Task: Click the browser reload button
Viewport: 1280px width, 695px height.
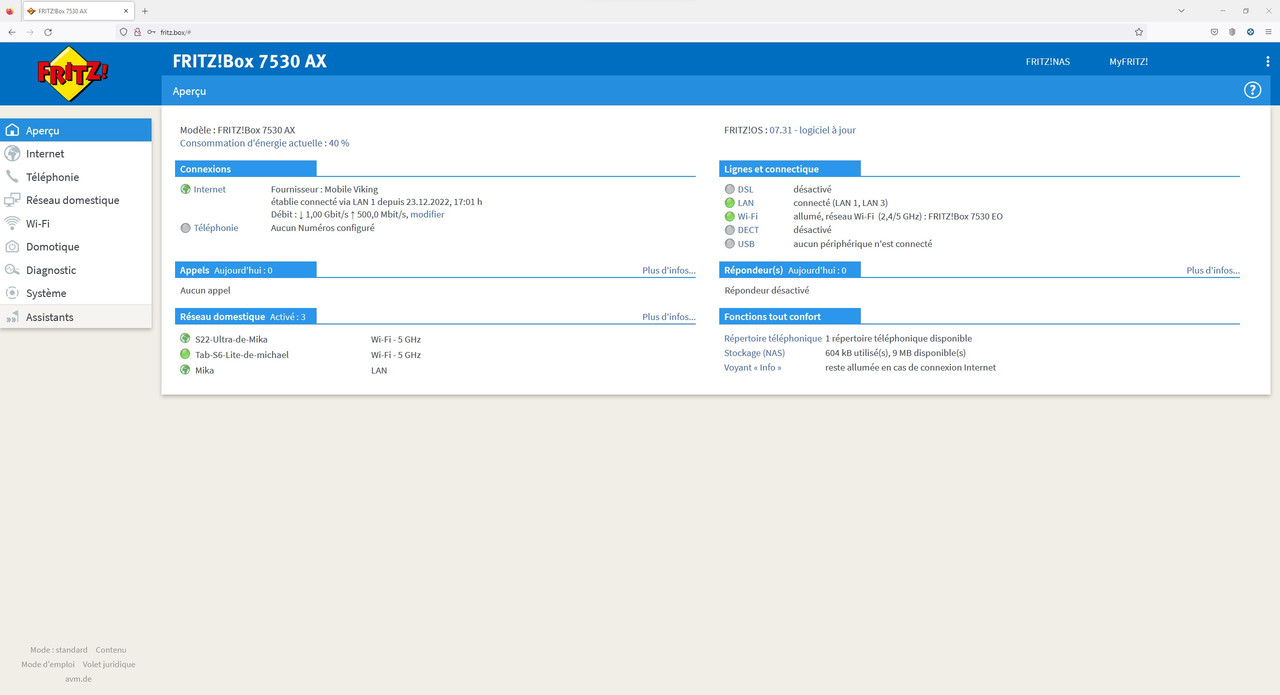Action: point(48,32)
